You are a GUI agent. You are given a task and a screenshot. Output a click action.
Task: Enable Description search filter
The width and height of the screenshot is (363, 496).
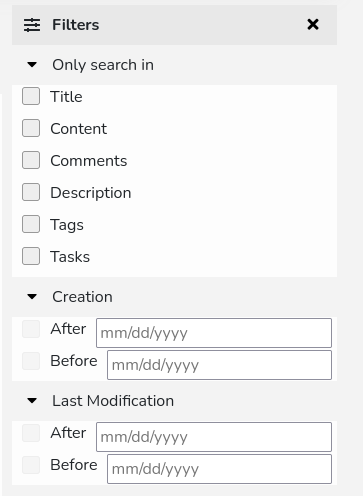[31, 192]
